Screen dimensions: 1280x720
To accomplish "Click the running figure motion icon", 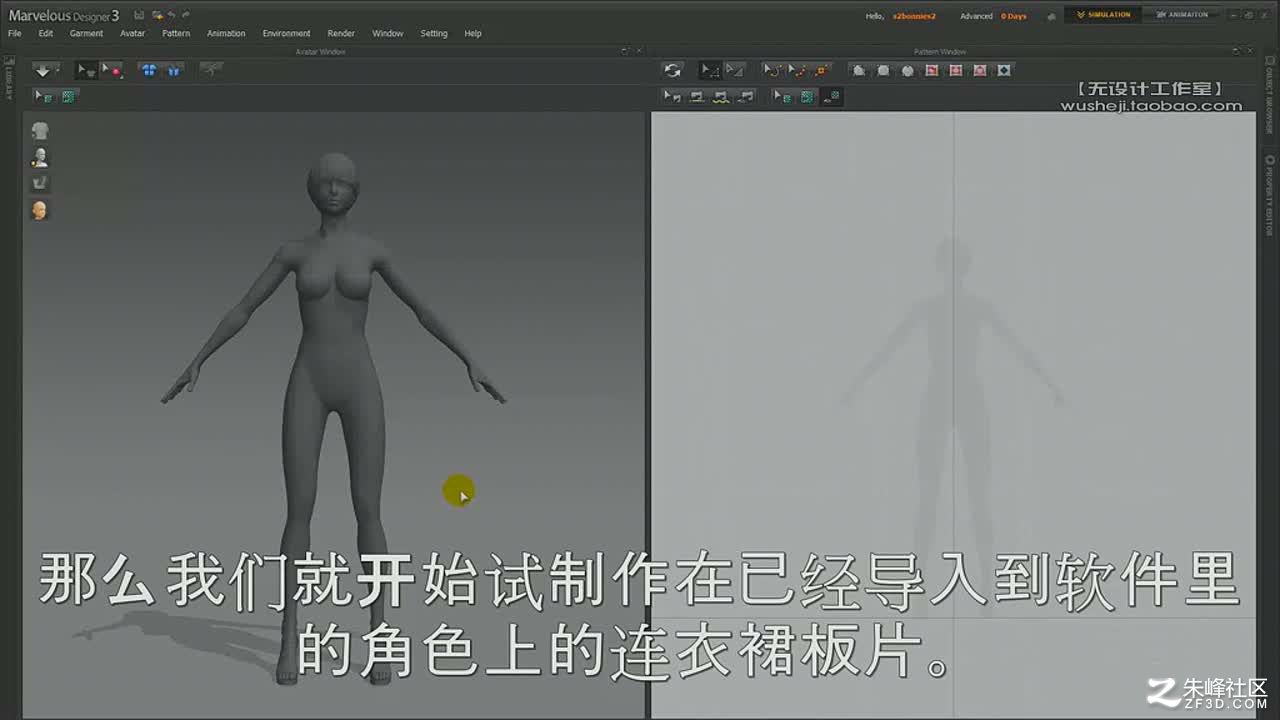I will [210, 70].
